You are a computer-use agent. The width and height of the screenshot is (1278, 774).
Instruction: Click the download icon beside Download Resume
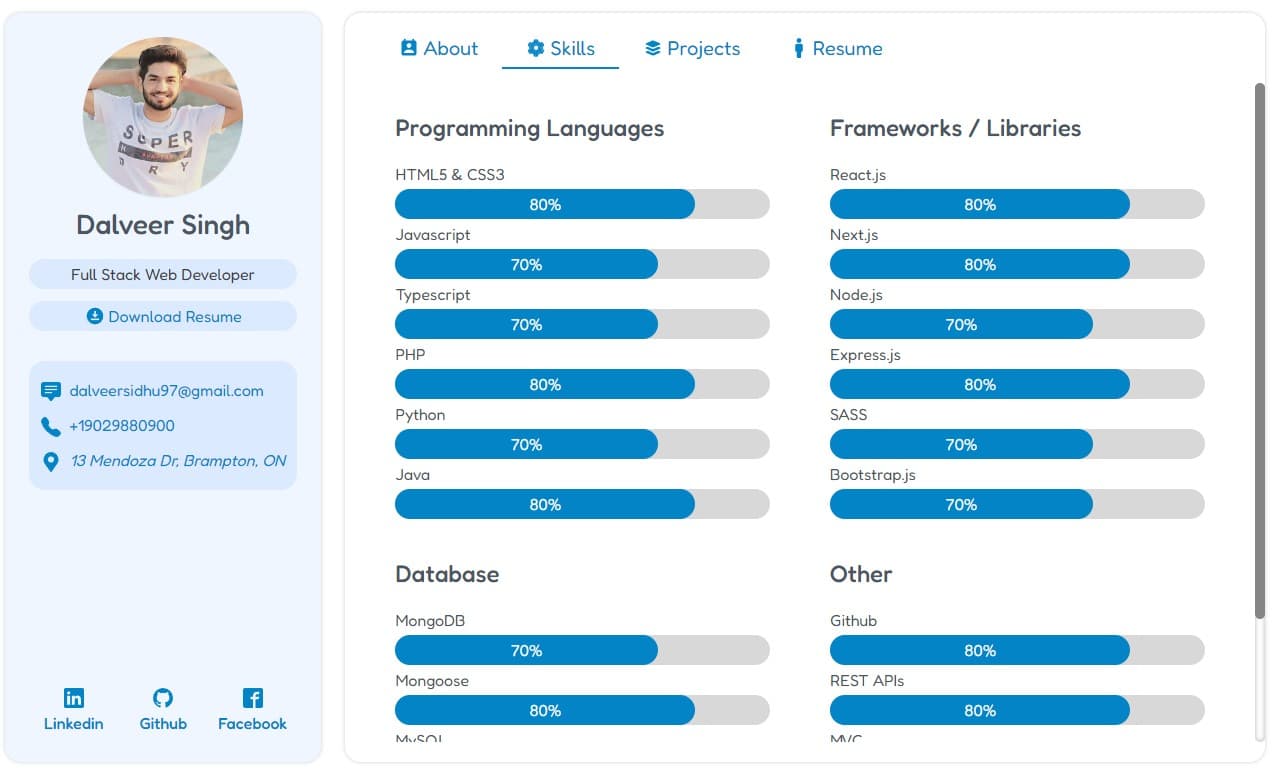coord(95,317)
